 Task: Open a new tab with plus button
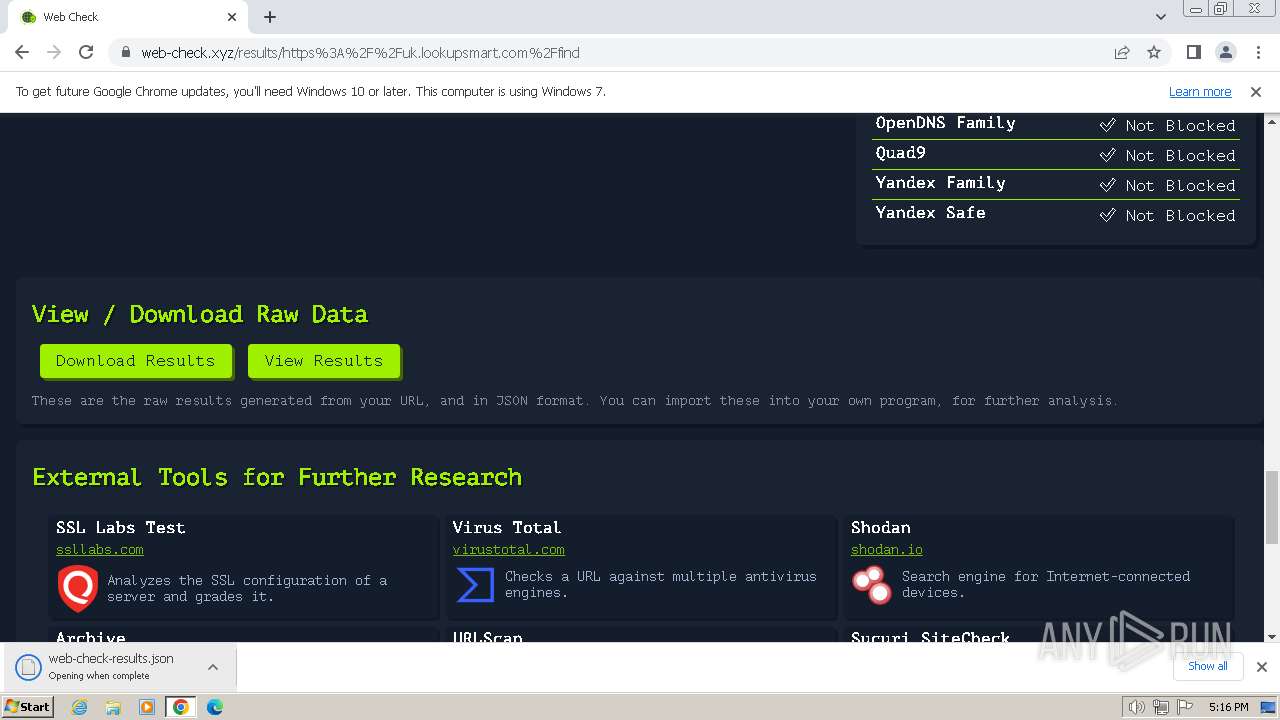click(x=270, y=17)
